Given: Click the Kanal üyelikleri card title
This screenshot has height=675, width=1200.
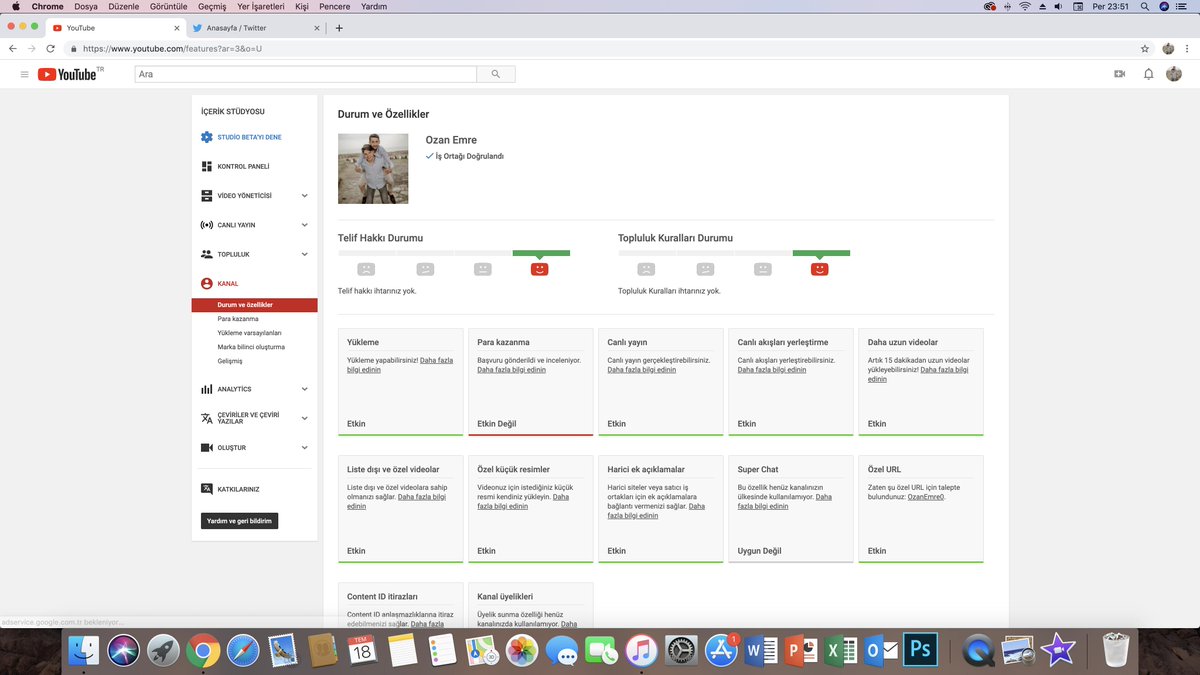Looking at the screenshot, I should (x=505, y=596).
